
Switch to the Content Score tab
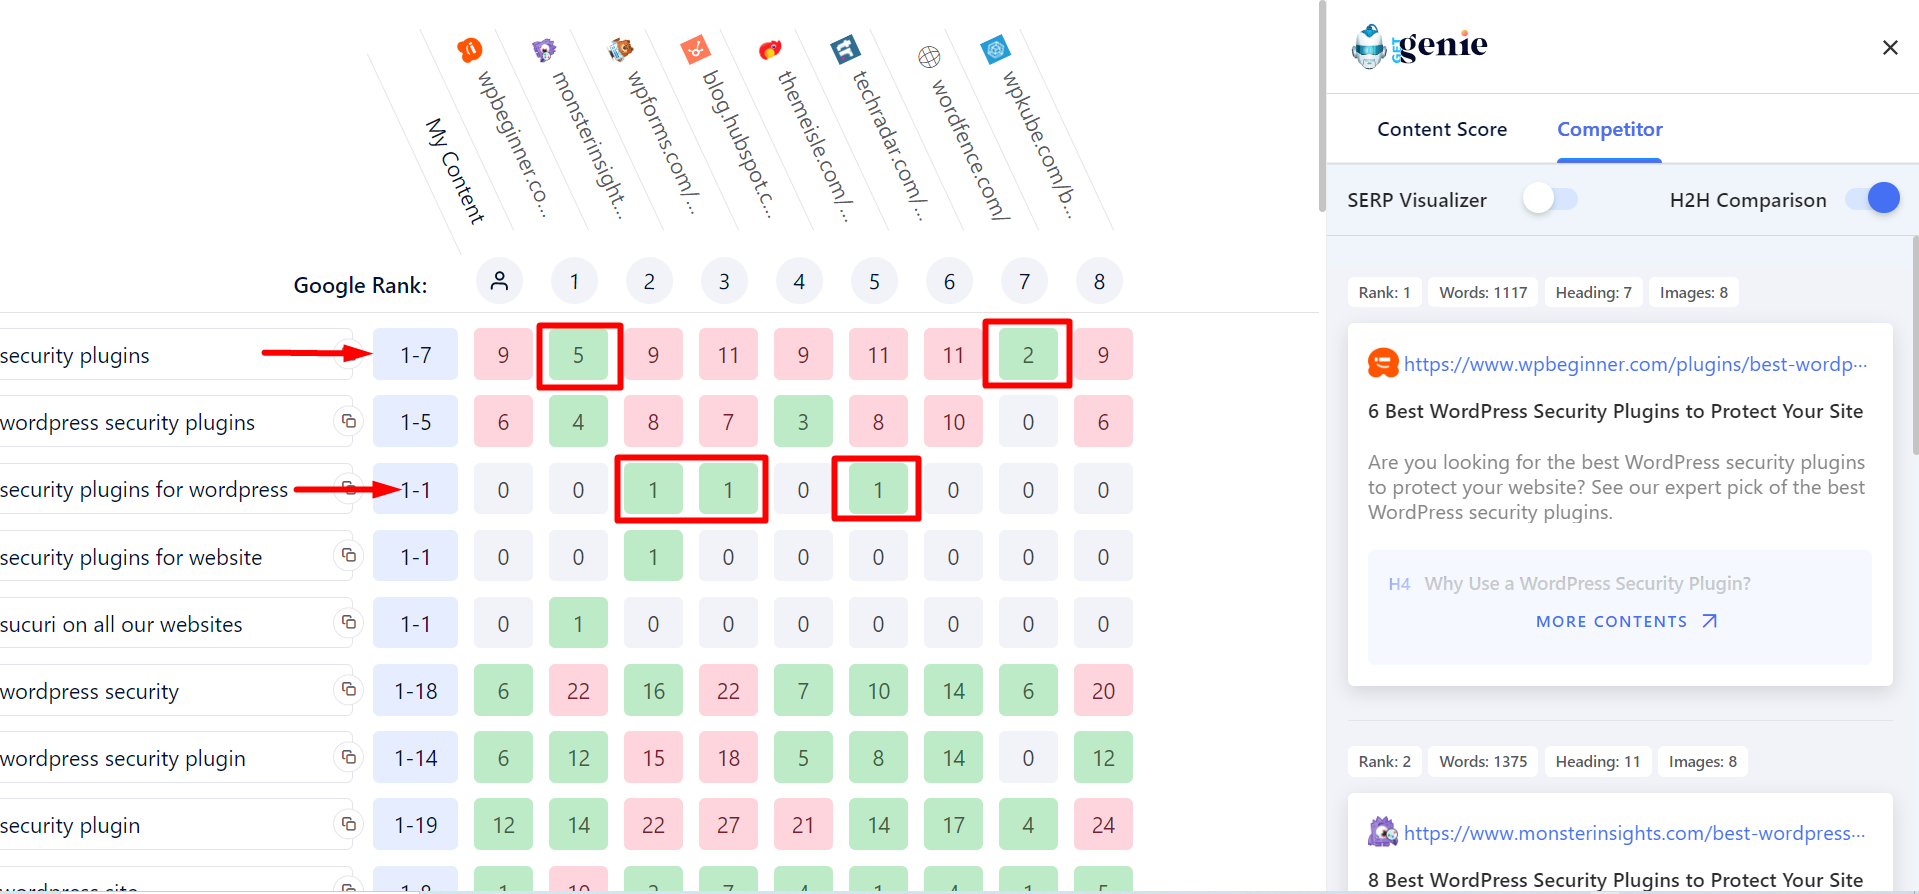pyautogui.click(x=1442, y=129)
